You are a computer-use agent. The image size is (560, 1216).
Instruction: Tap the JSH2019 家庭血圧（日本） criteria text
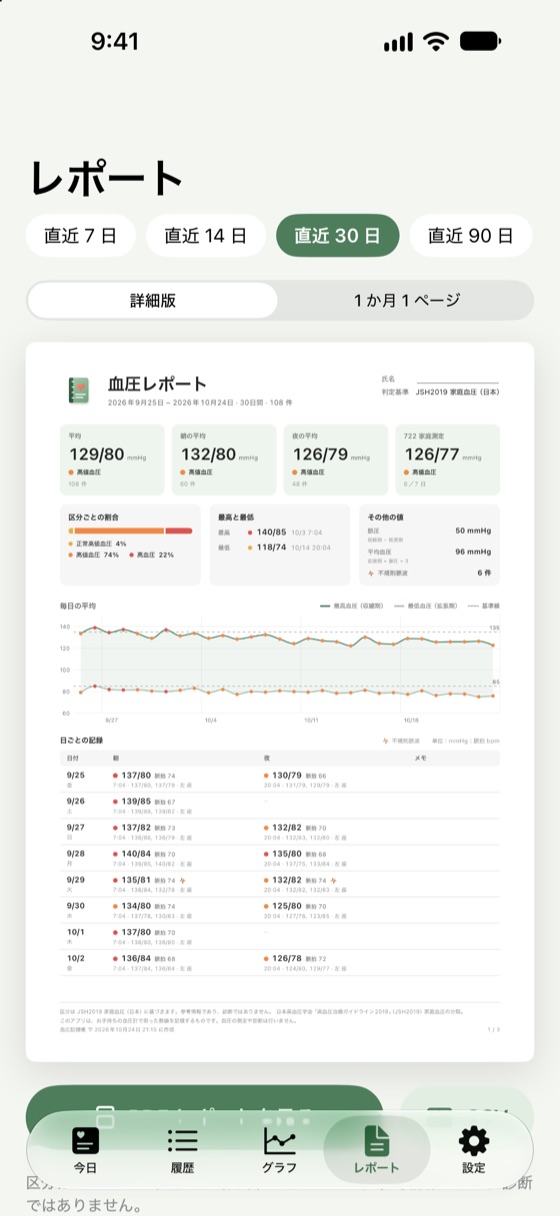[458, 393]
